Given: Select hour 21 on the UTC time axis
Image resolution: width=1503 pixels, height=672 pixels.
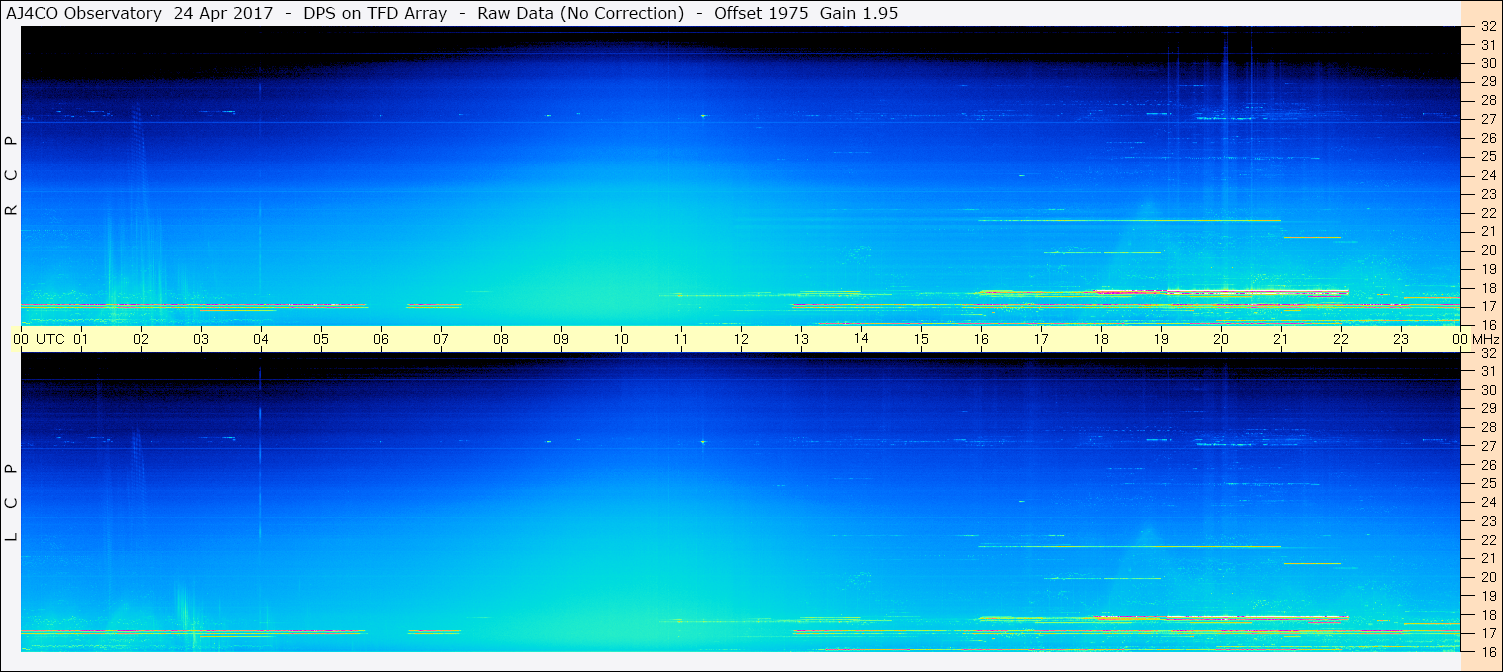Looking at the screenshot, I should tap(1281, 339).
